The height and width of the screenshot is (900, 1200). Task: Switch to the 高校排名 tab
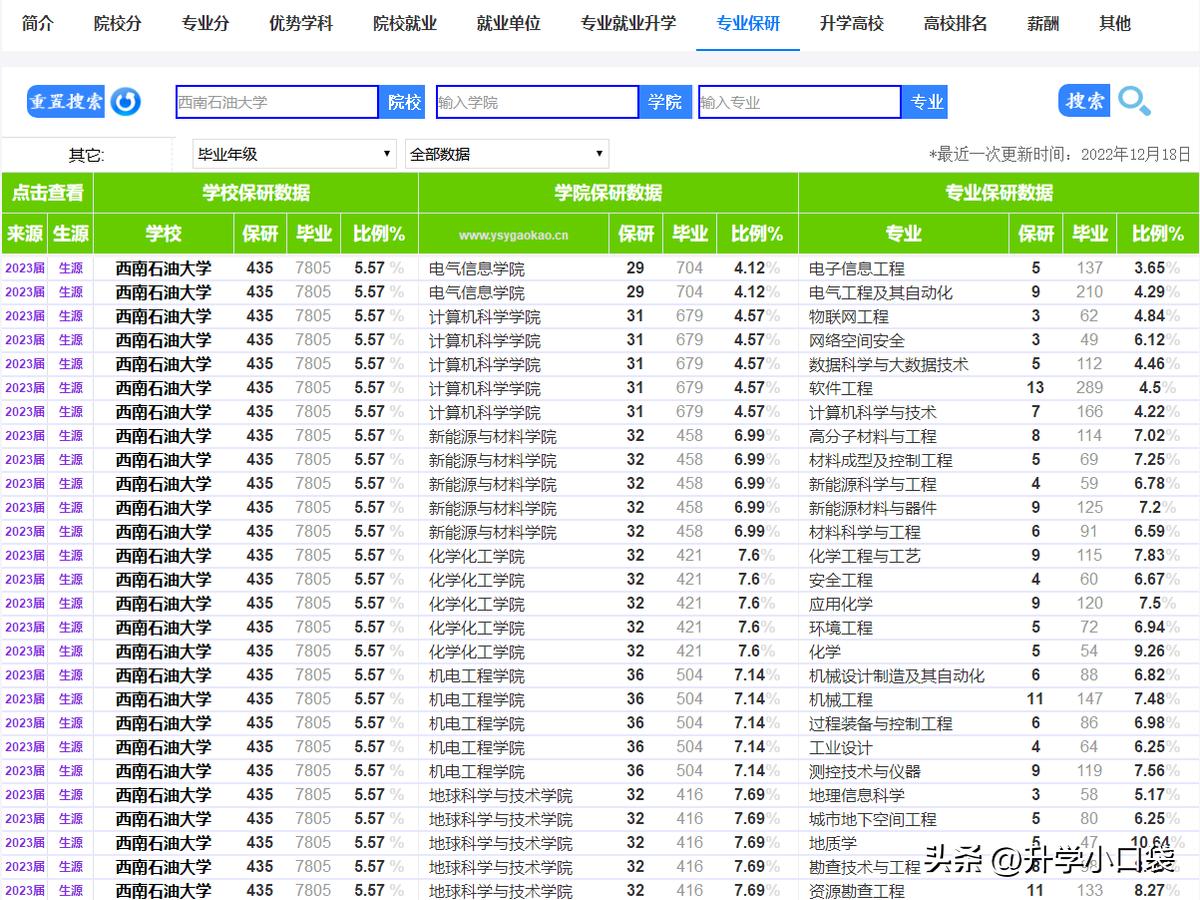[x=954, y=23]
